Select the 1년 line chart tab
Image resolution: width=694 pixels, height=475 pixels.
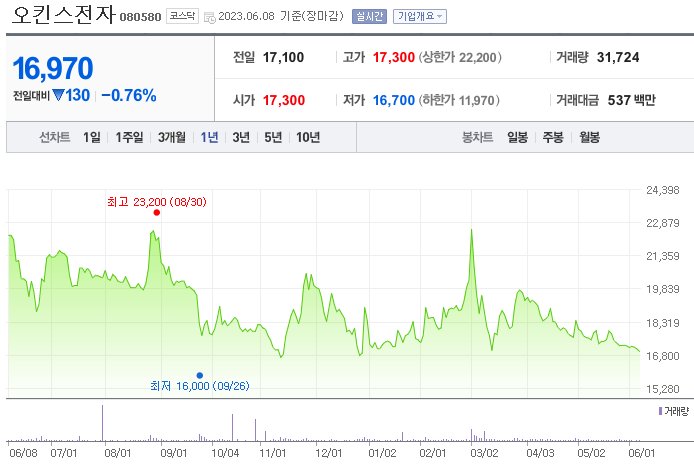[209, 137]
